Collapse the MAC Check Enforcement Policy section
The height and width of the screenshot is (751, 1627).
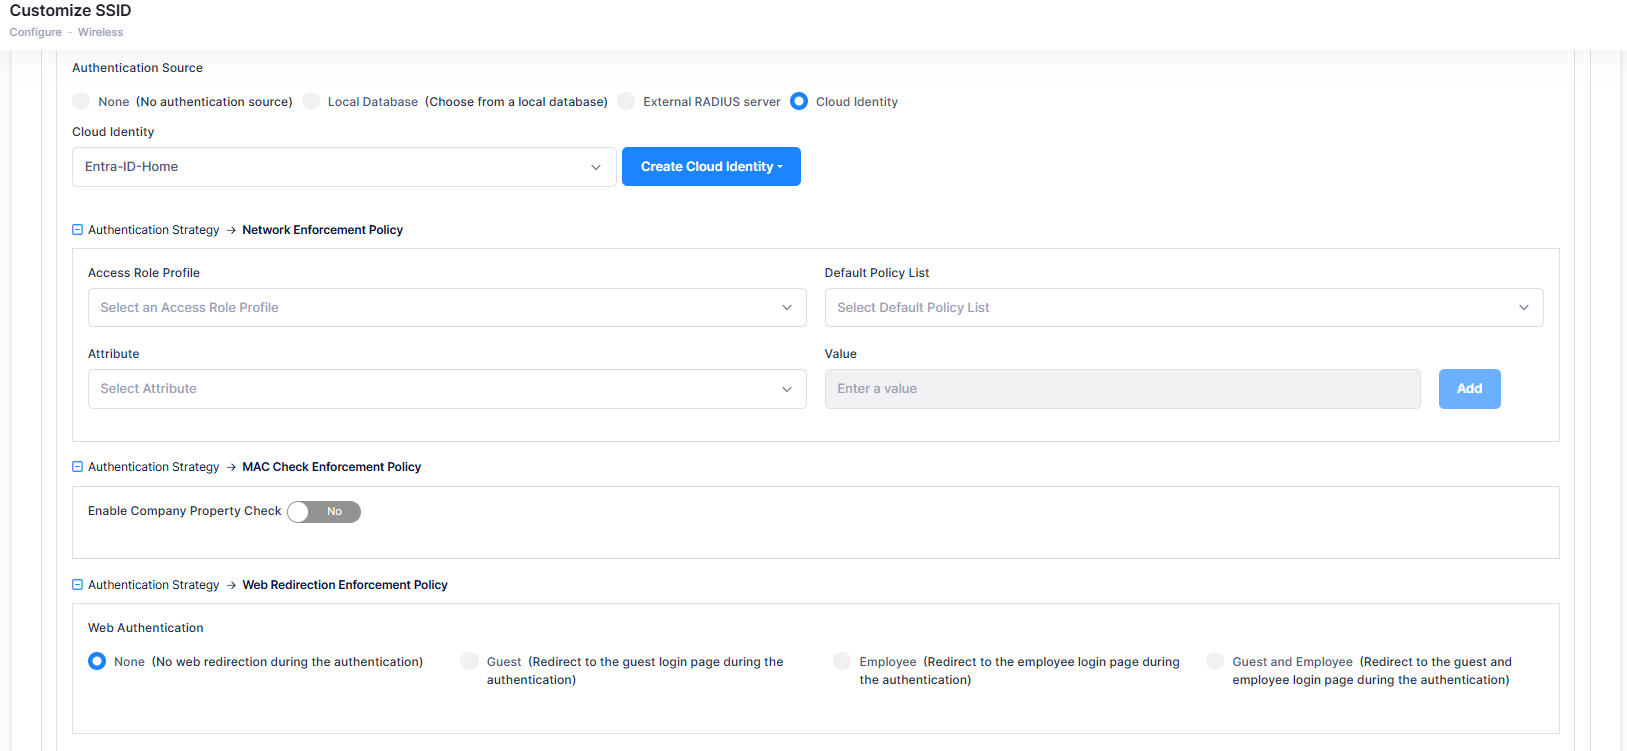pos(78,467)
